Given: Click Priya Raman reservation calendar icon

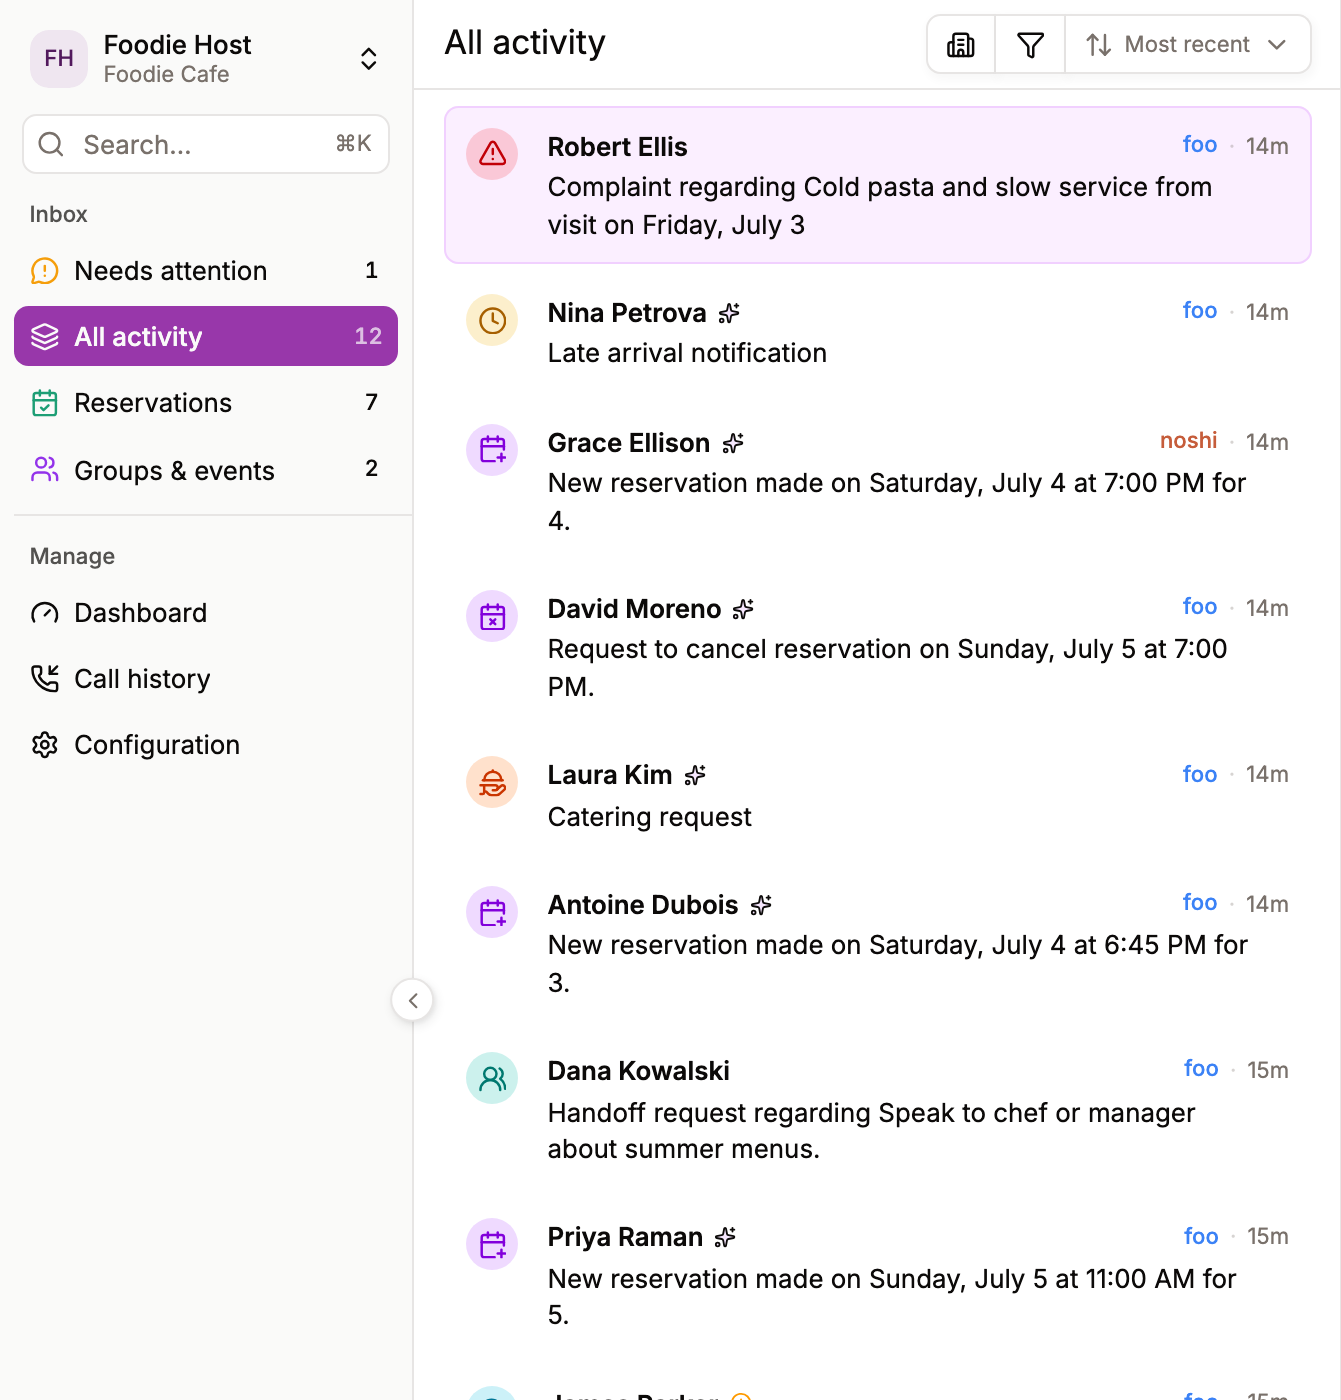Looking at the screenshot, I should 492,1244.
